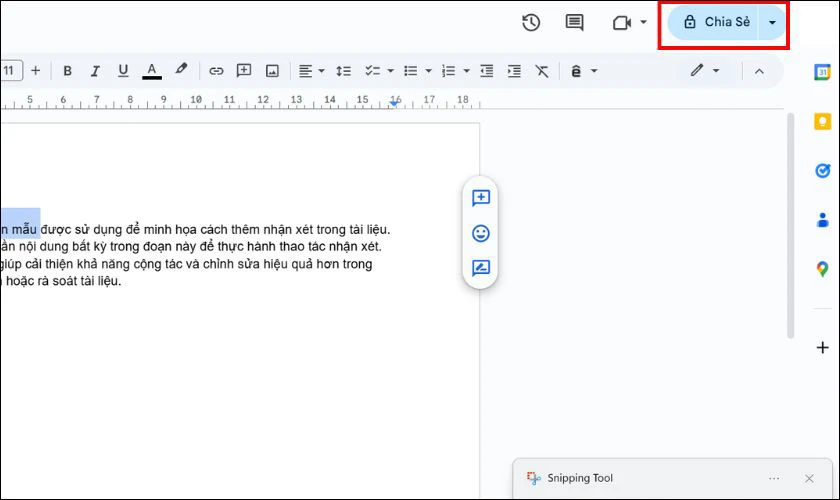The image size is (840, 500).
Task: Open Google Maps side panel
Action: pos(822,268)
